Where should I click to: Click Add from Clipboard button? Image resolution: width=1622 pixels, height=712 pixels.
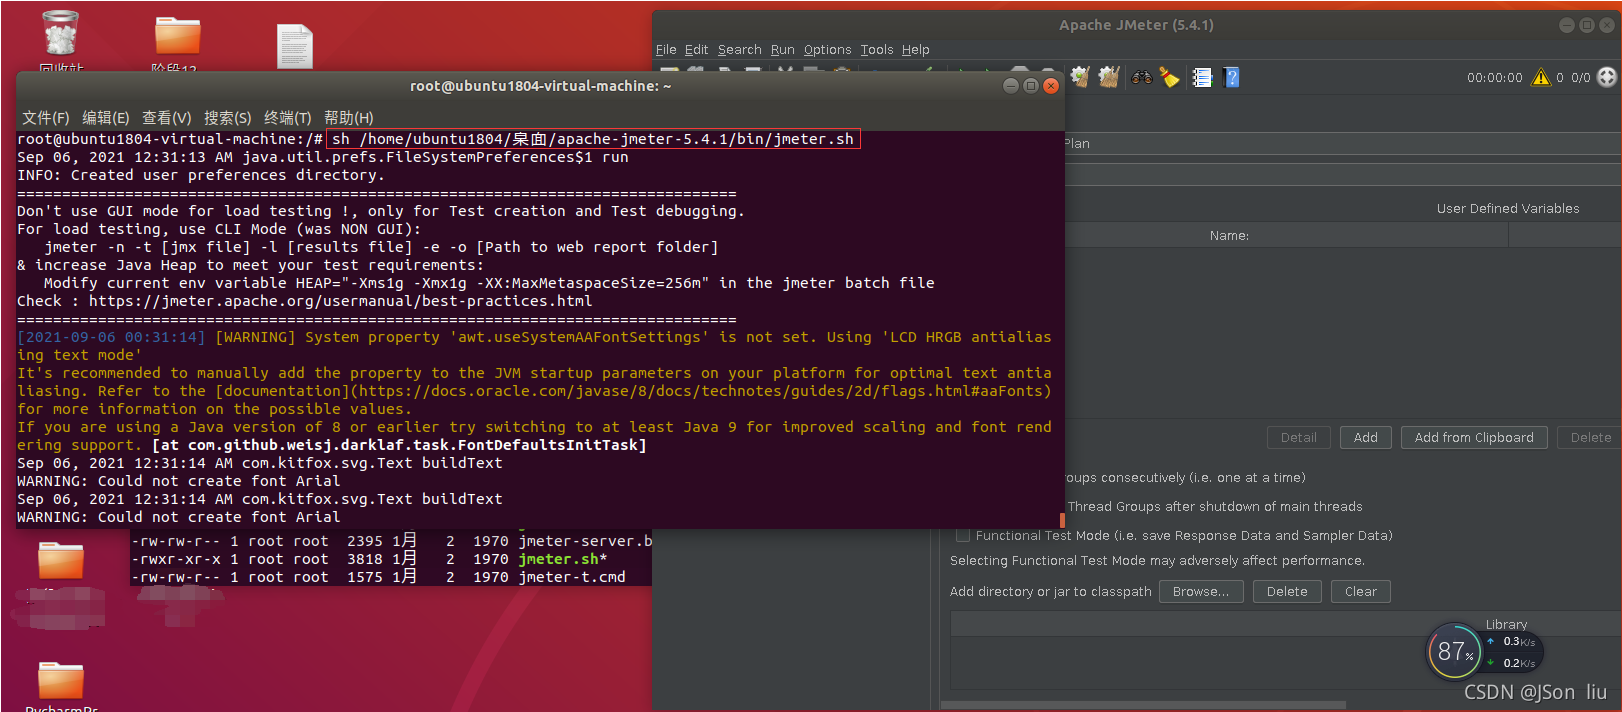(x=1474, y=437)
